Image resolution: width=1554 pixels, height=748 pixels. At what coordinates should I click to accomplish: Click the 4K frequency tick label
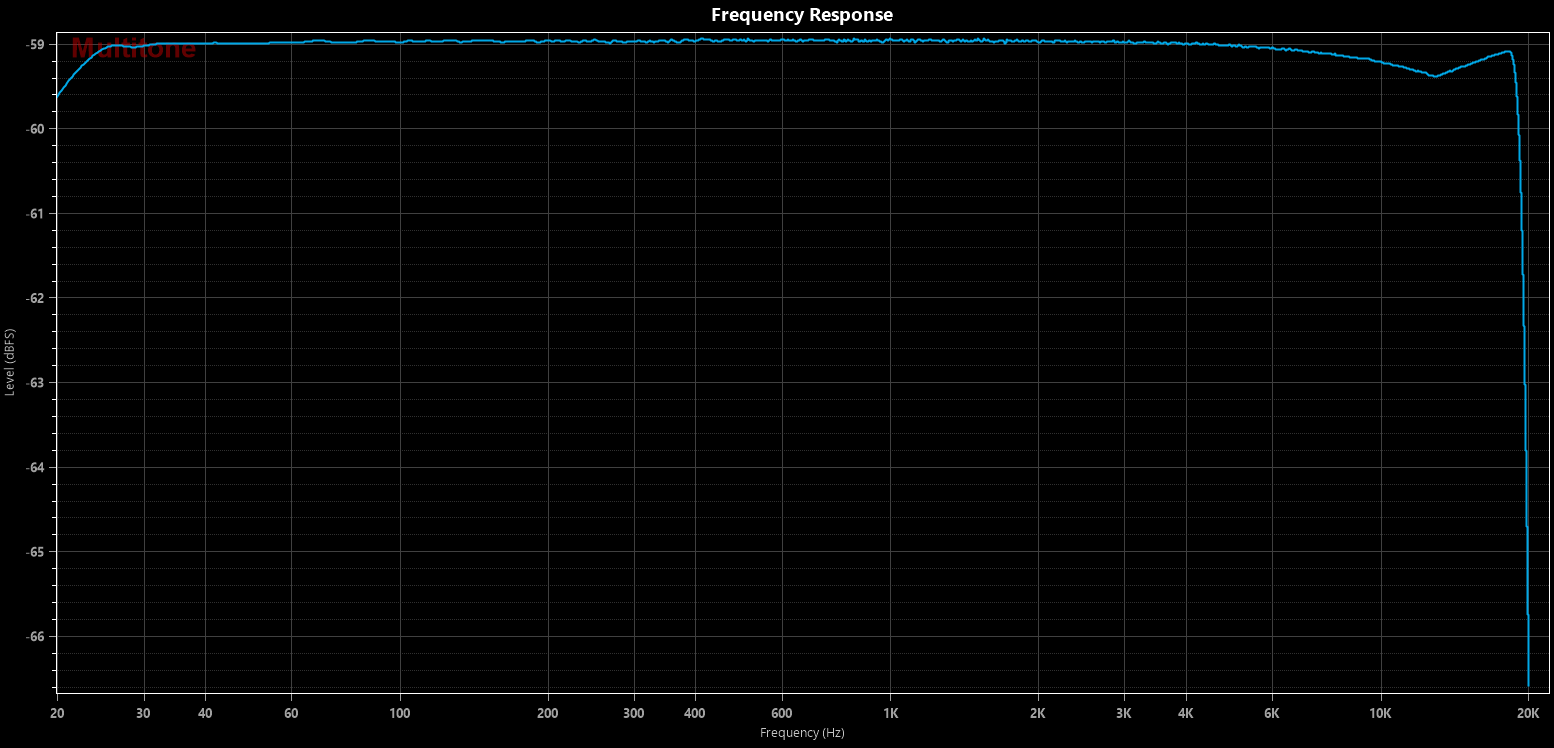(1186, 713)
